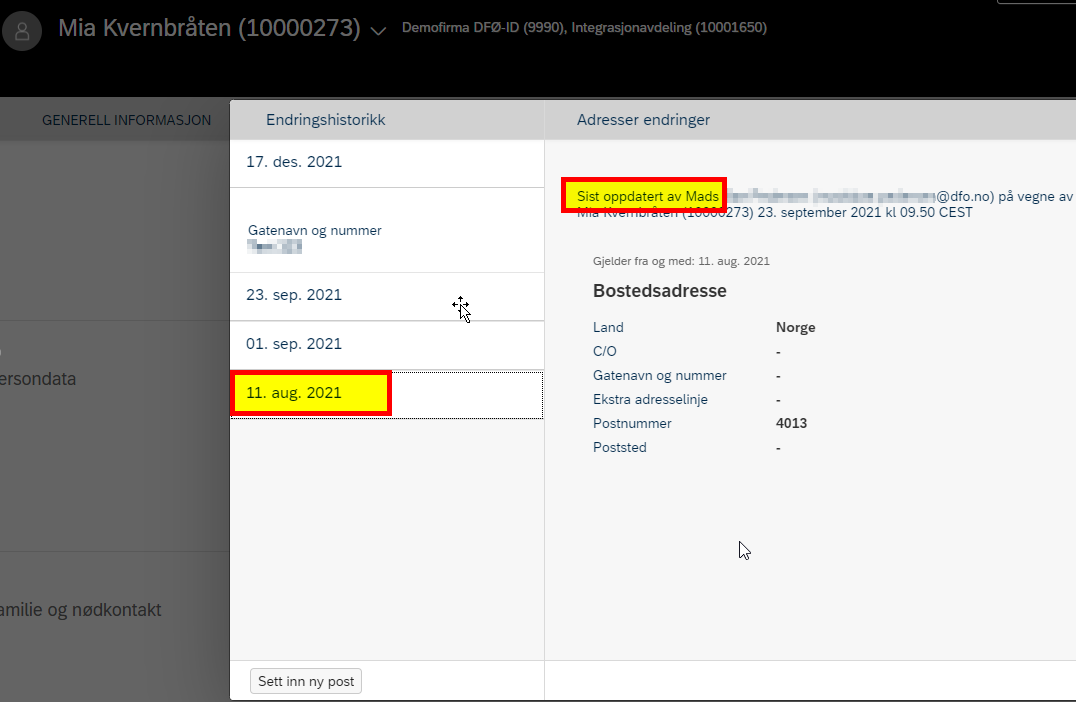Click the Postnummer value 4013

(x=791, y=423)
